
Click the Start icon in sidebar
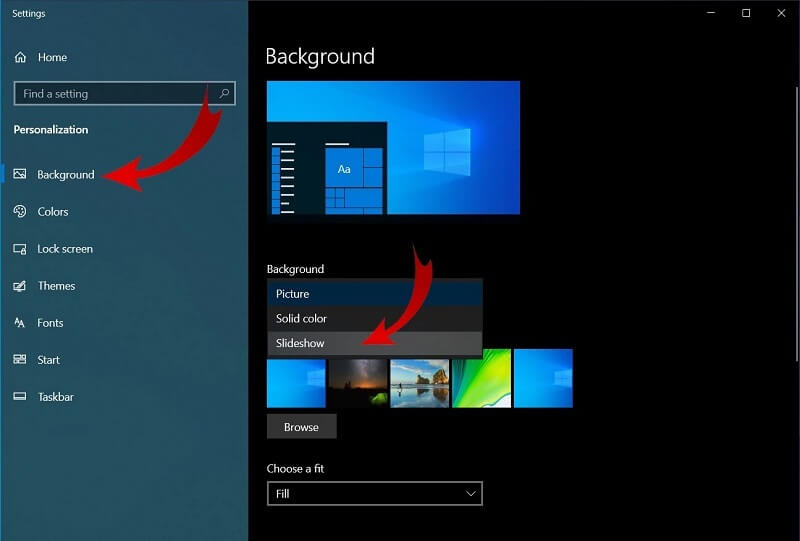tap(20, 360)
